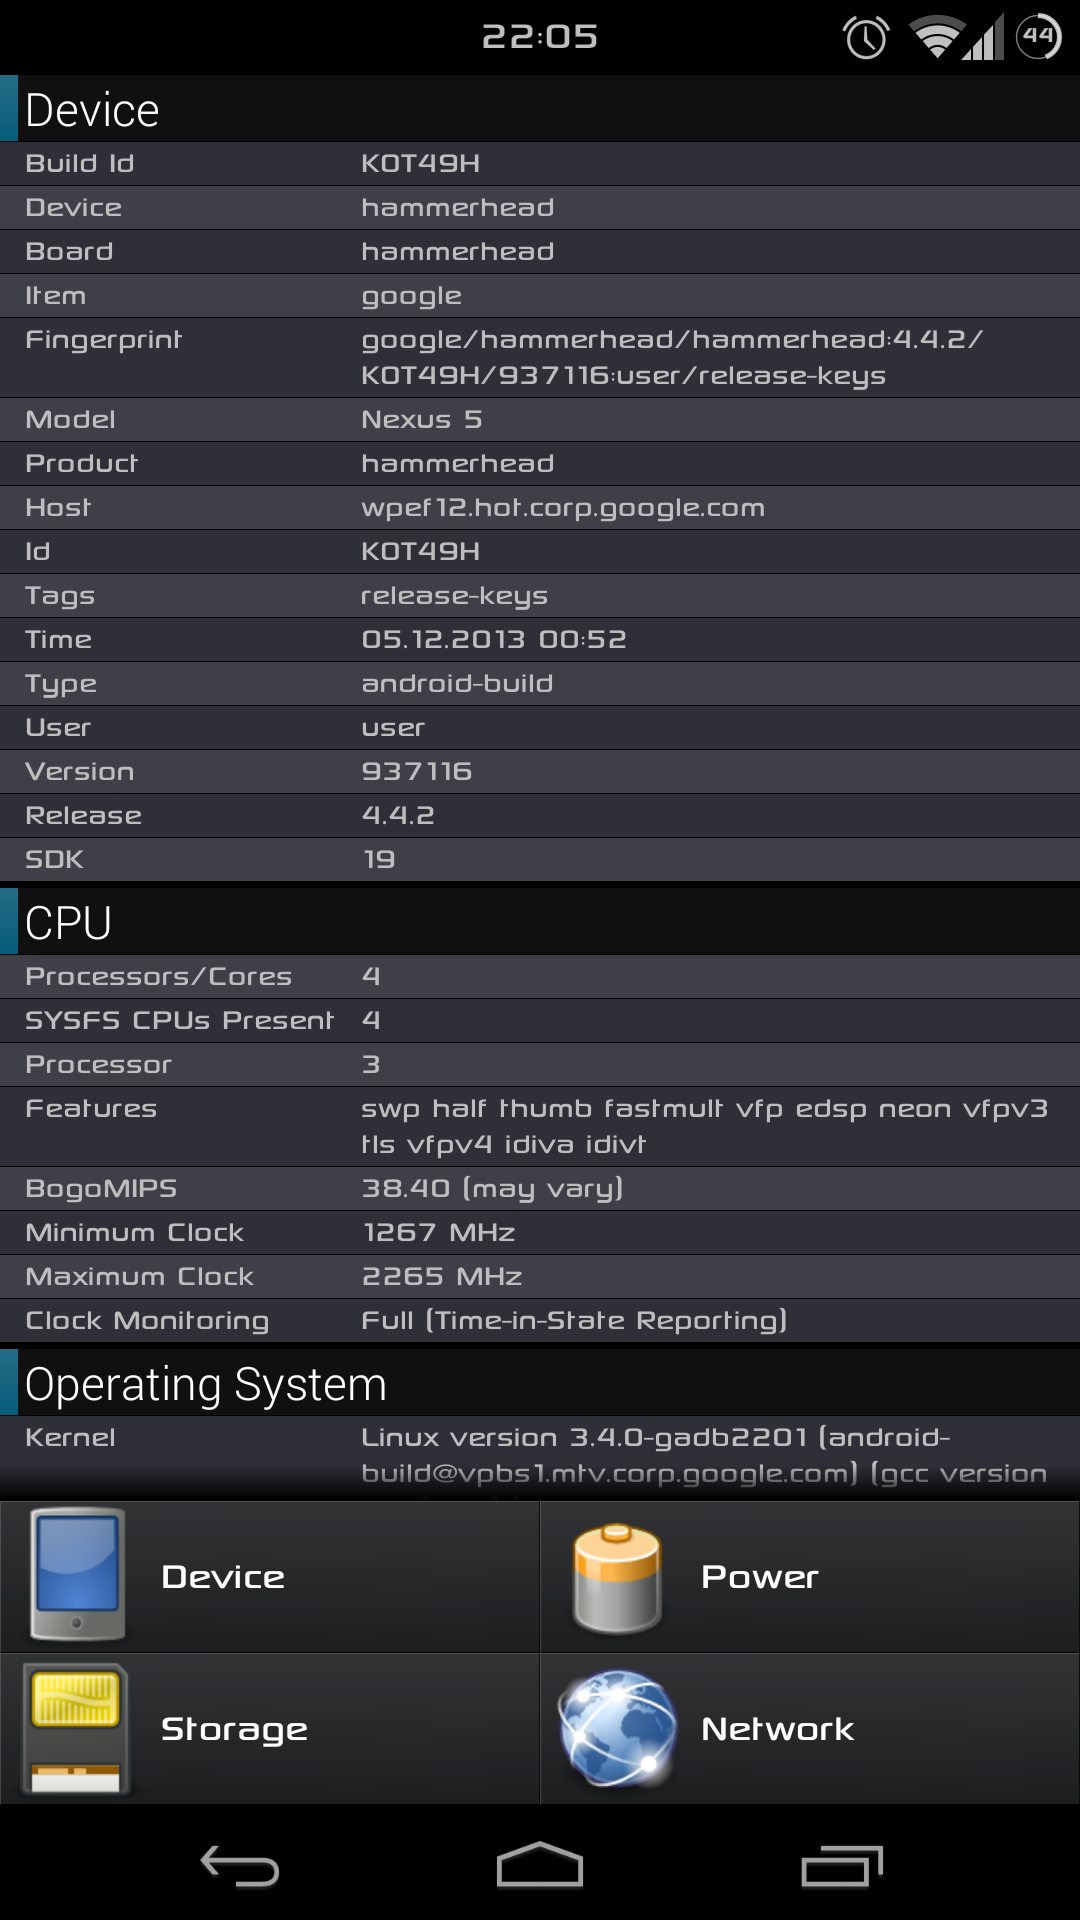
Task: Select the CPU section header
Action: click(x=540, y=922)
